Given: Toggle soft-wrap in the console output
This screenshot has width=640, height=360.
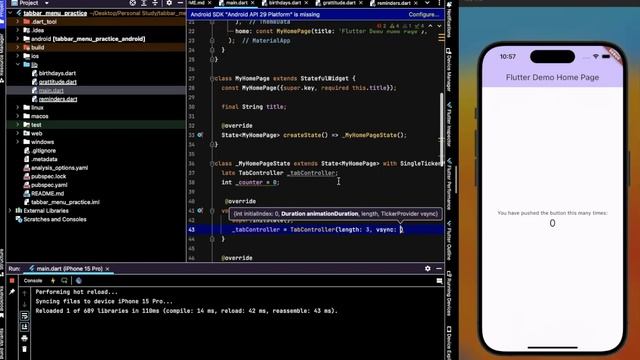Looking at the screenshot, I should click(24, 316).
